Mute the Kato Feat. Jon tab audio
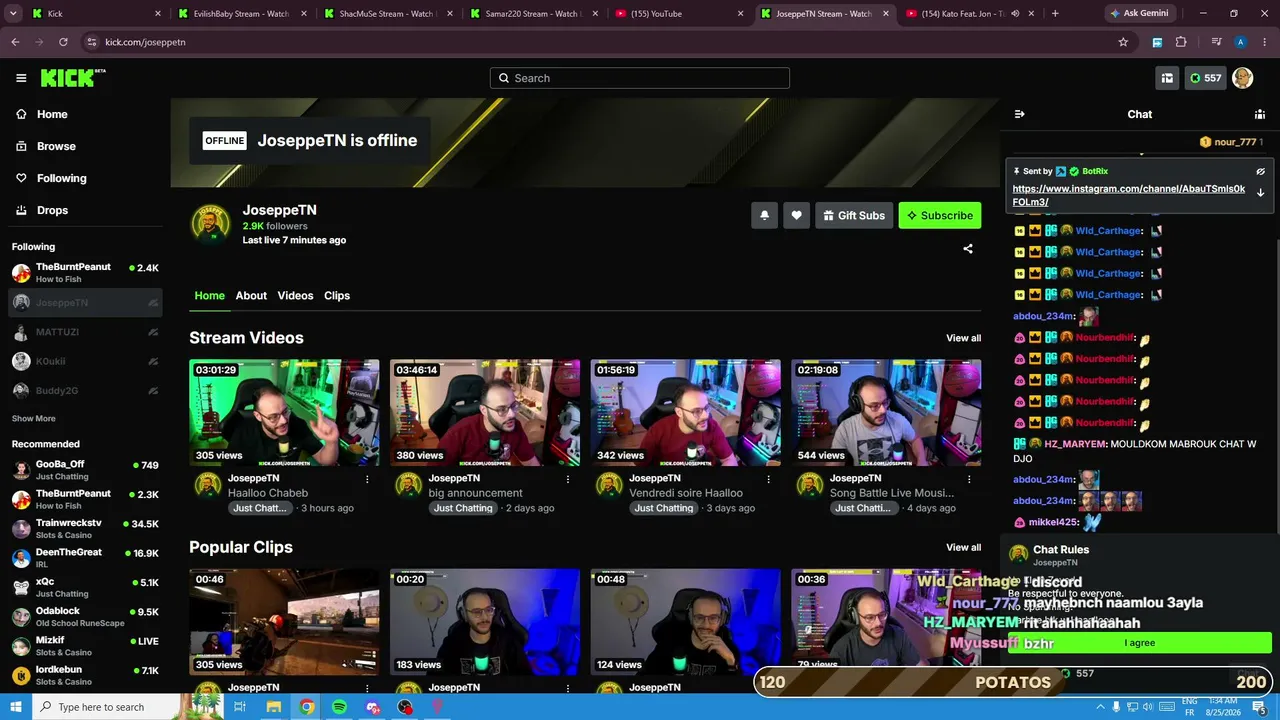This screenshot has height=720, width=1280. [x=1015, y=14]
